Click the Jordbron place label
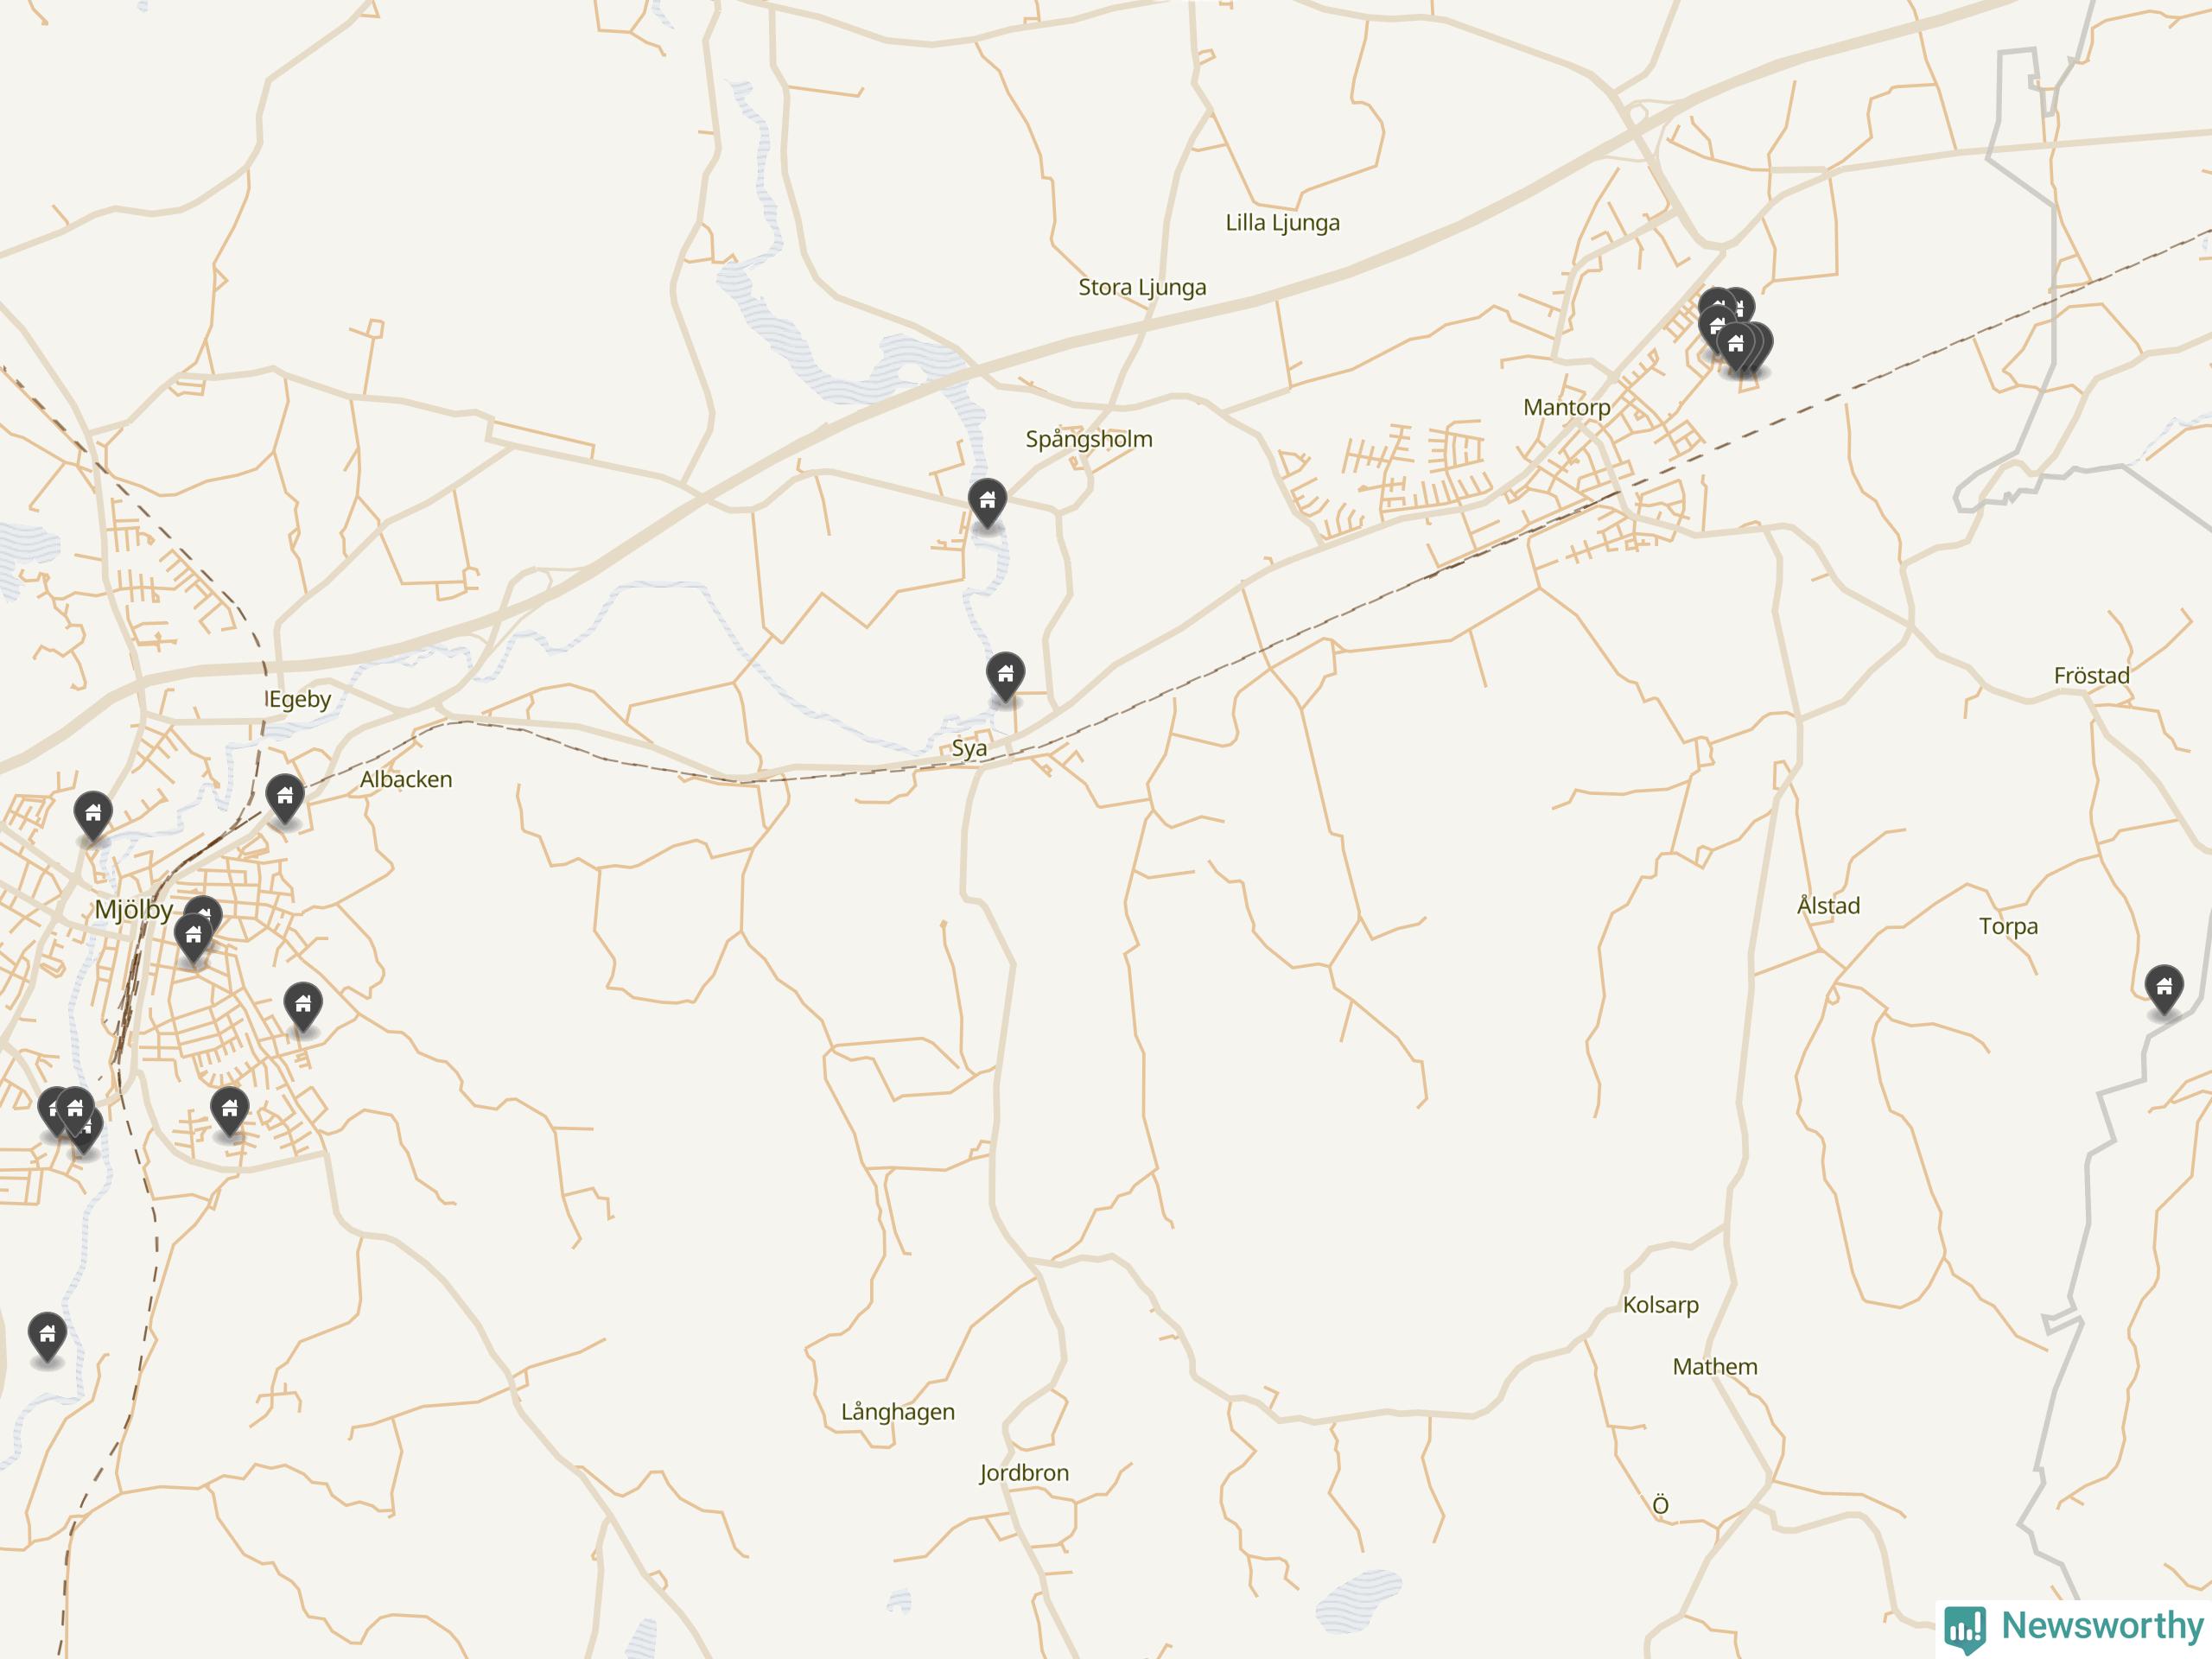Viewport: 2212px width, 1659px height. tap(1023, 1472)
